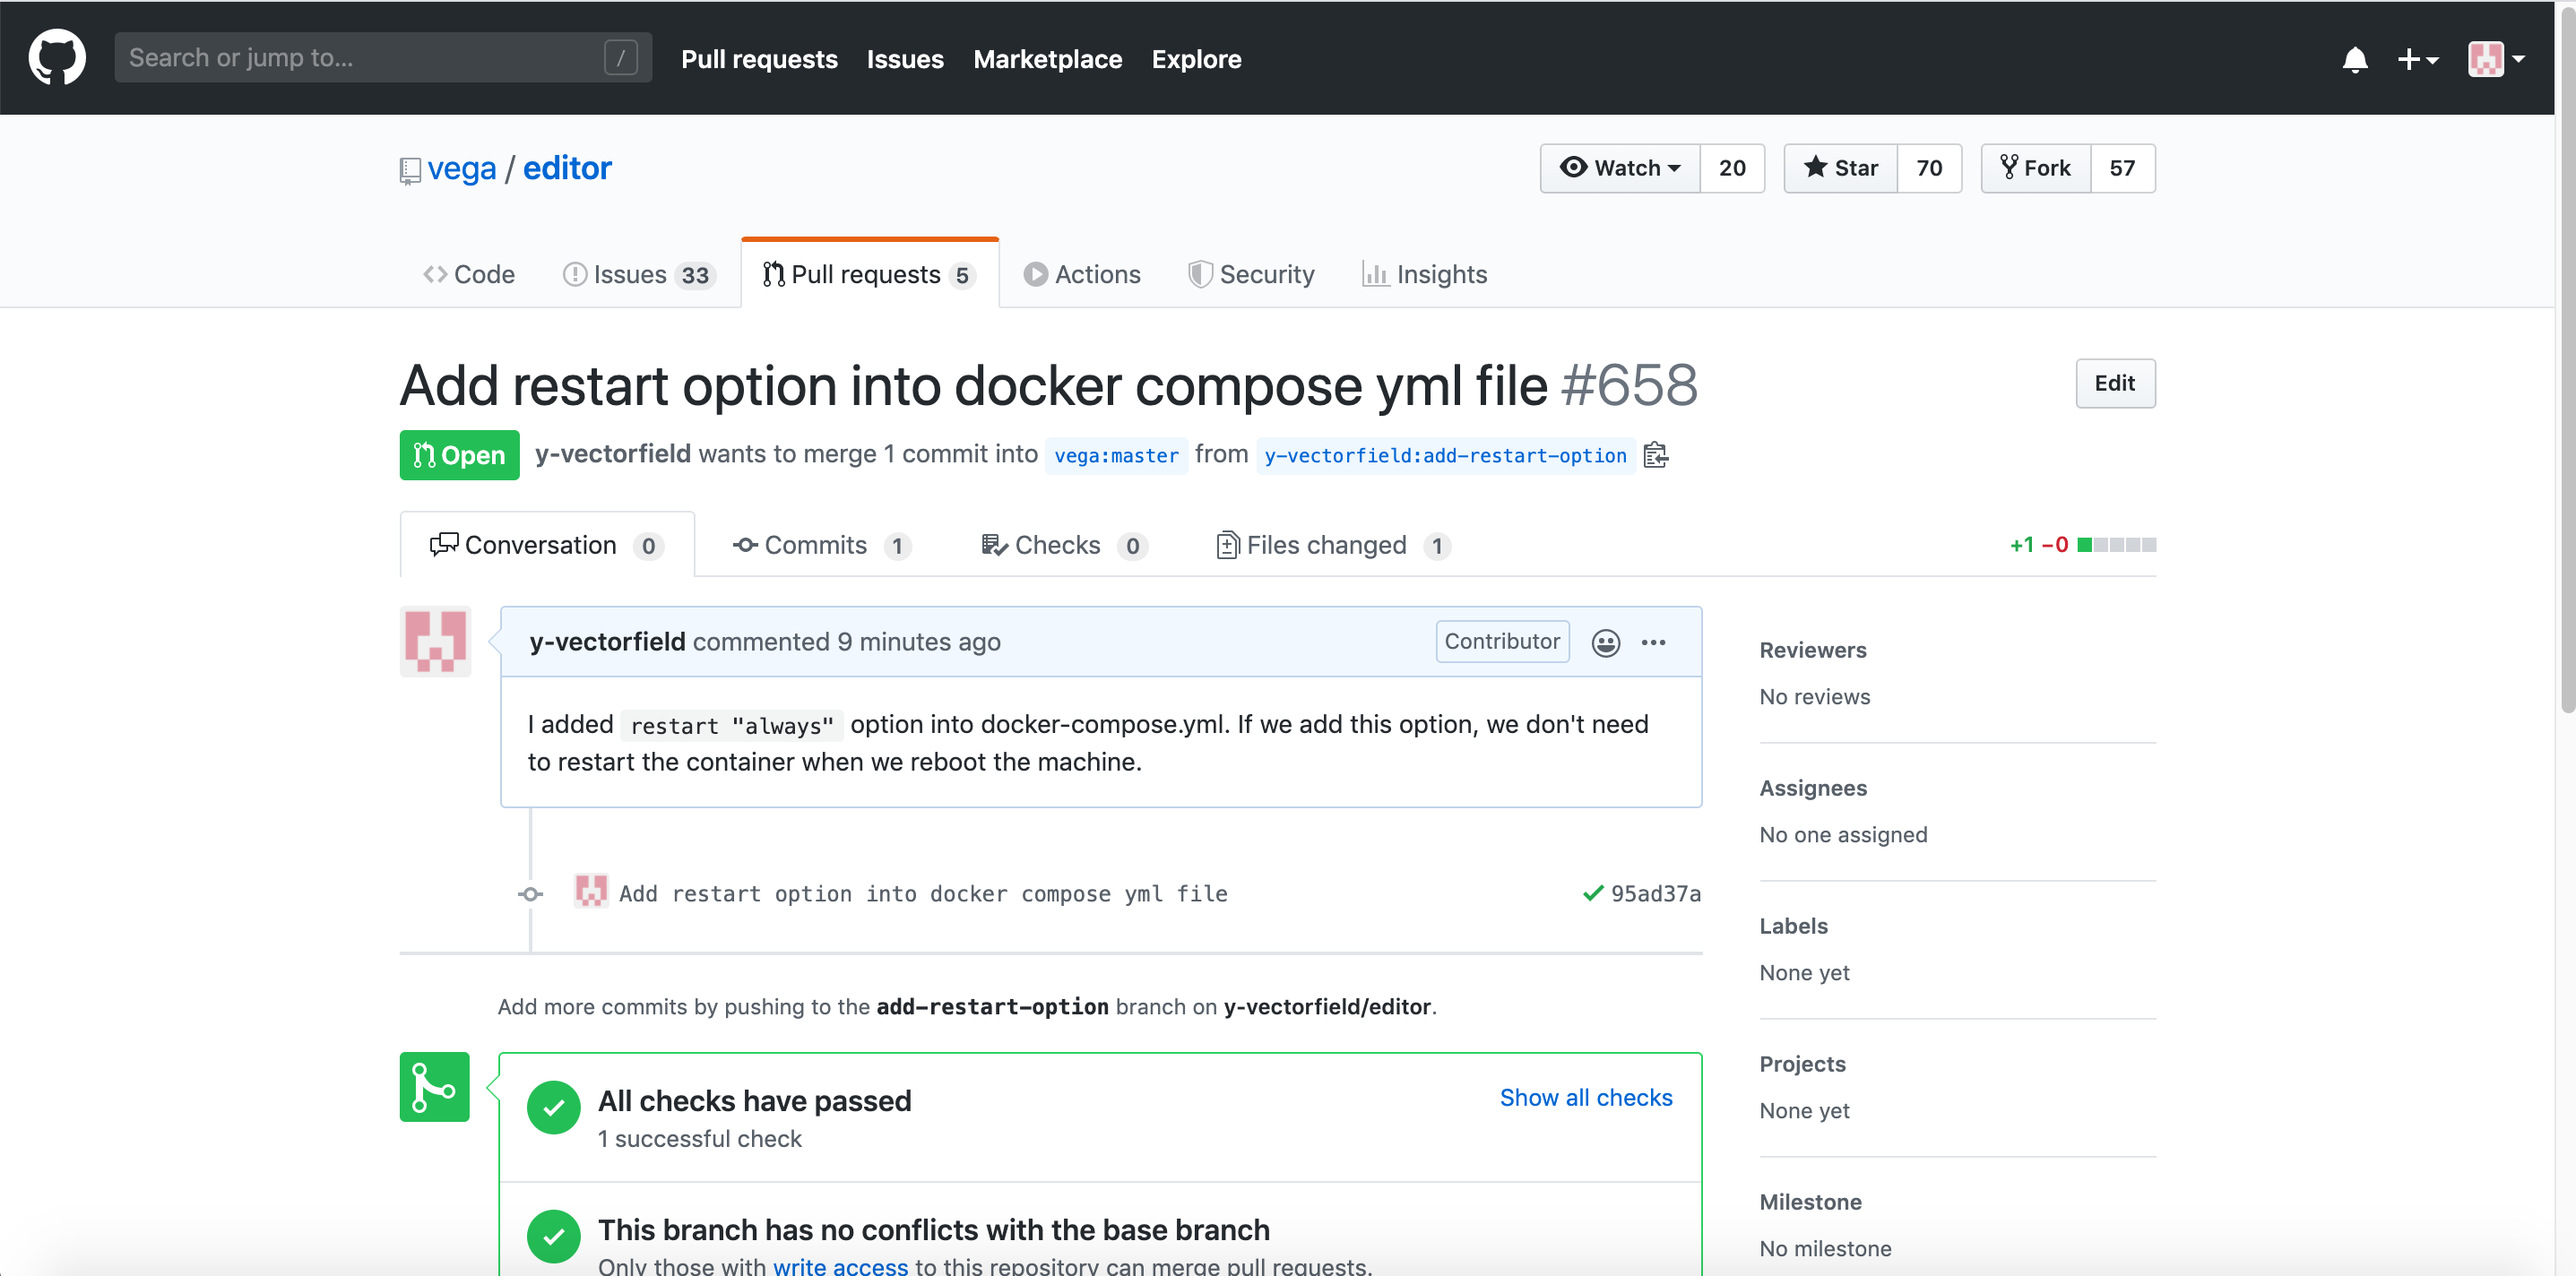
Task: Focus the Search or jump to field
Action: tap(383, 57)
